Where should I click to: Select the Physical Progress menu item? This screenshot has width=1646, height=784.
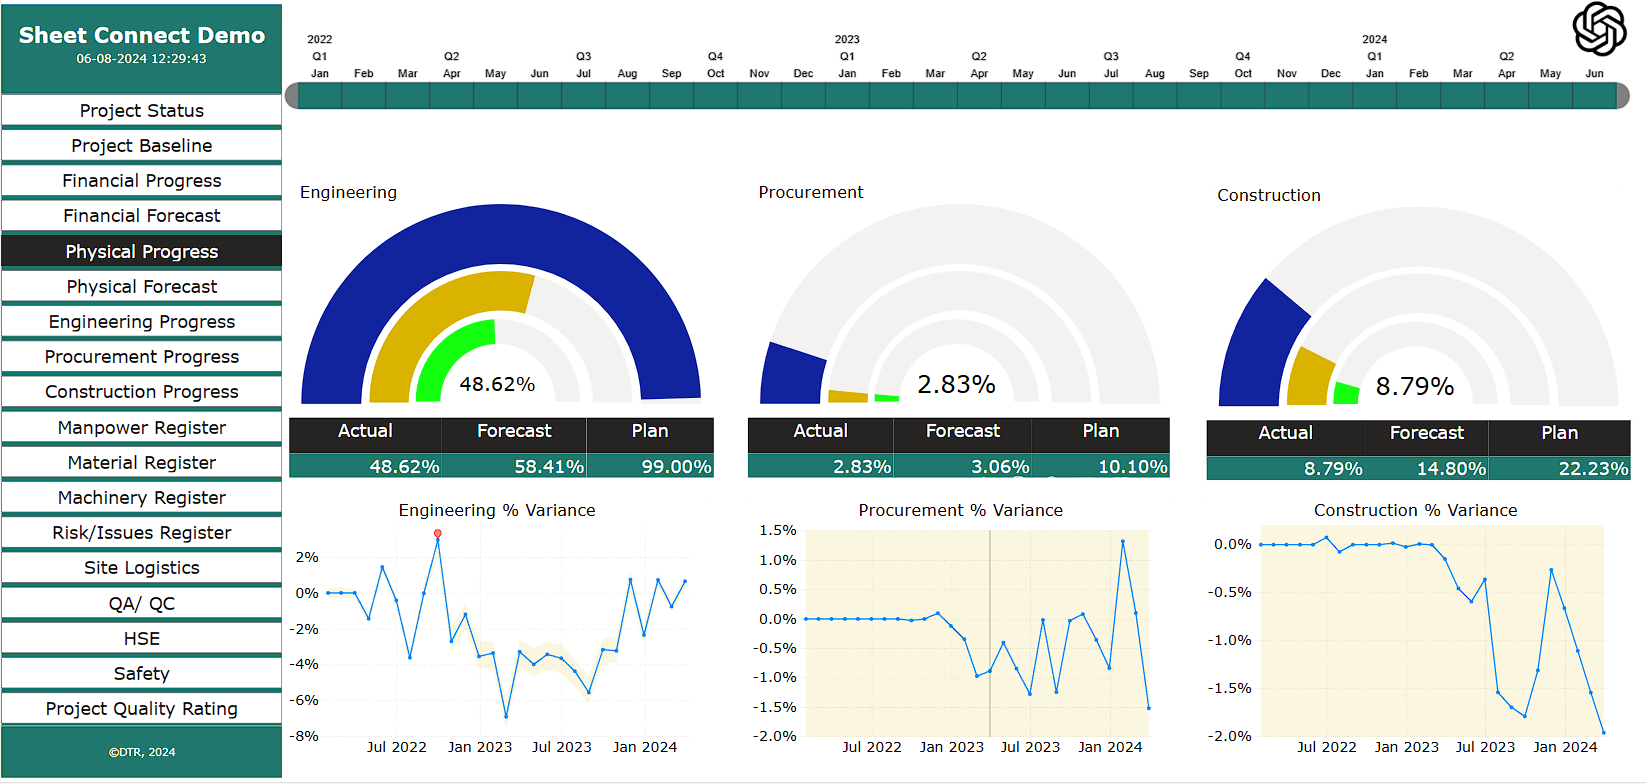coord(141,252)
